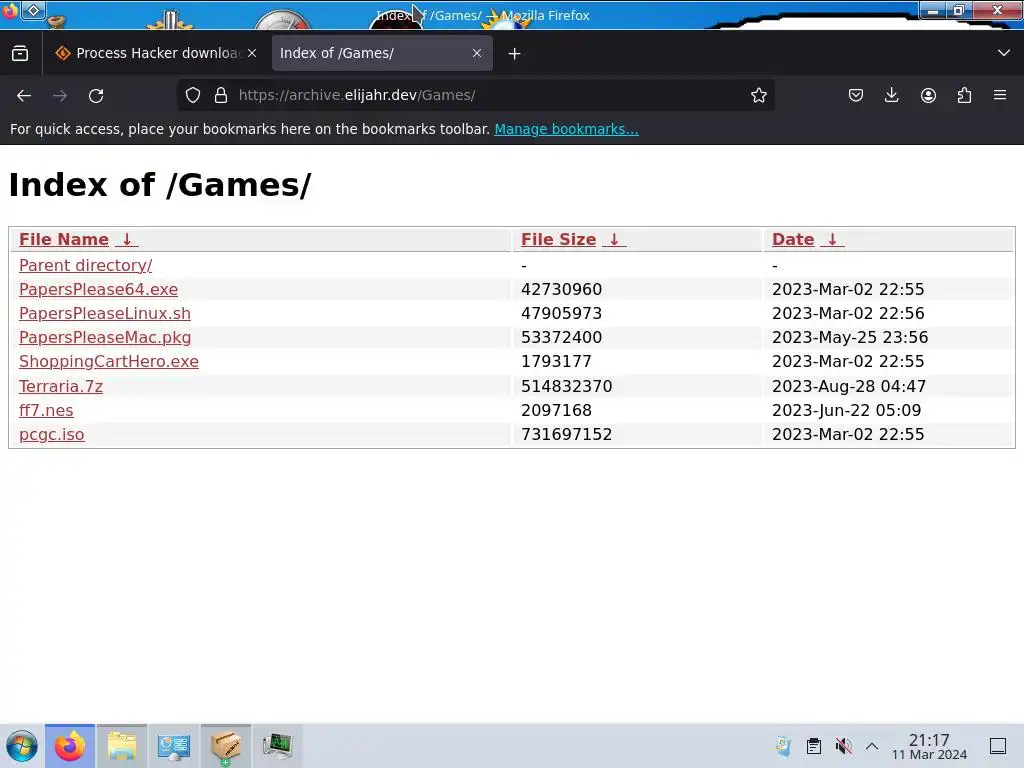Unmute the volume tray icon

[843, 746]
